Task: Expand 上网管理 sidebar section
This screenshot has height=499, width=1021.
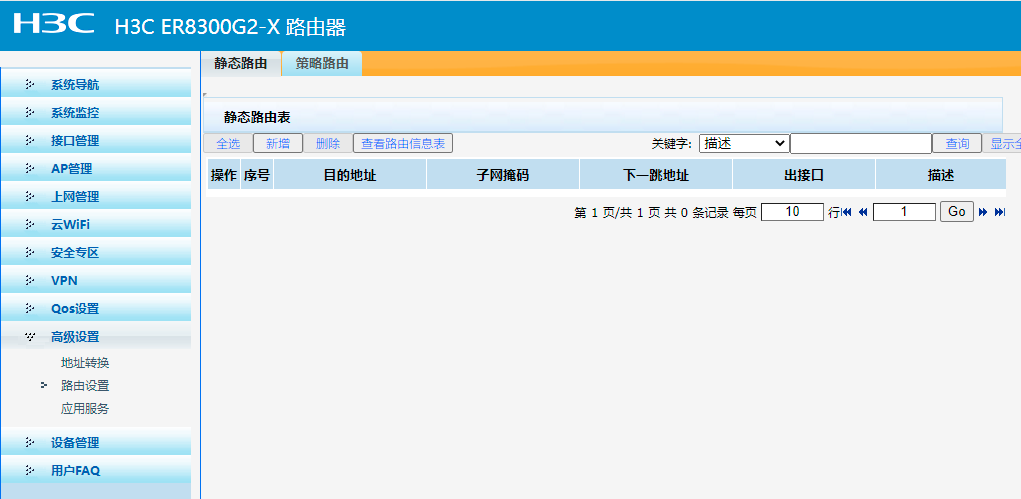Action: pos(96,197)
